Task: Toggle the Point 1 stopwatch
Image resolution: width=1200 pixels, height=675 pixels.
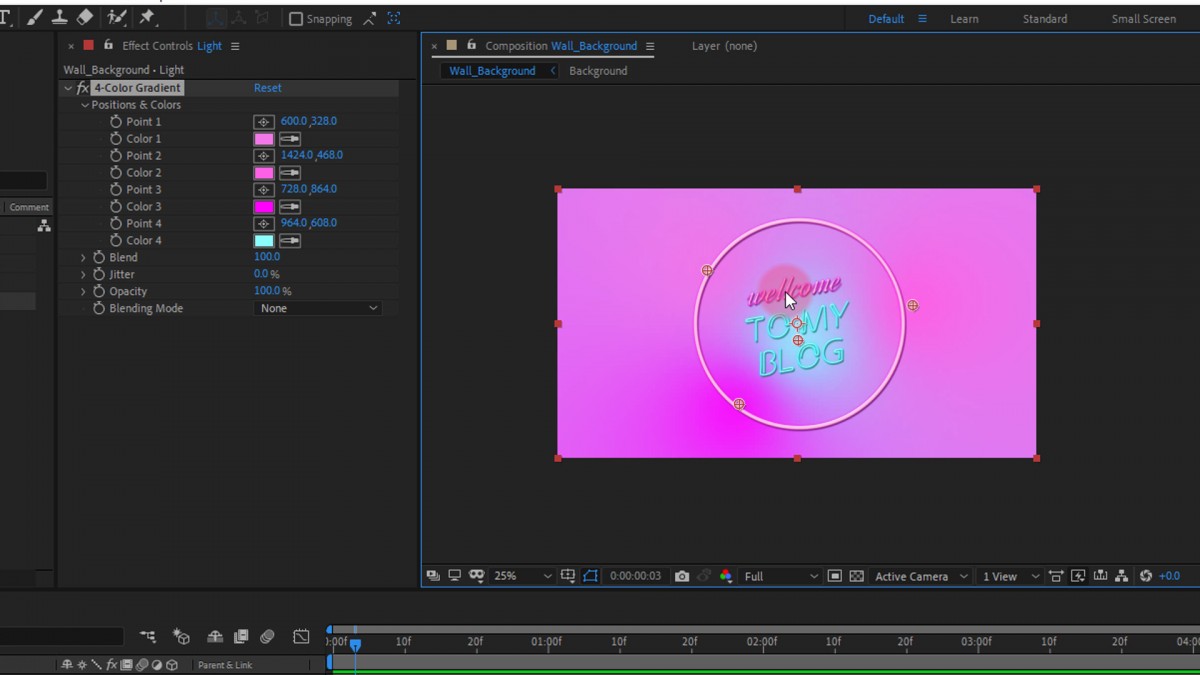Action: (116, 122)
